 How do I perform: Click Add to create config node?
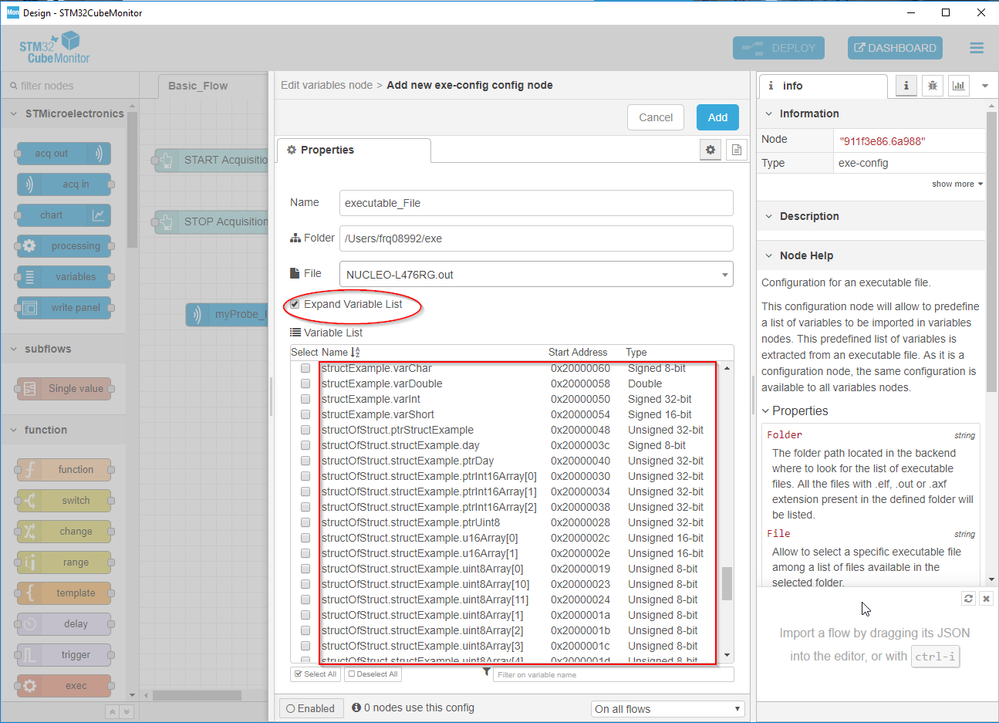tap(717, 117)
